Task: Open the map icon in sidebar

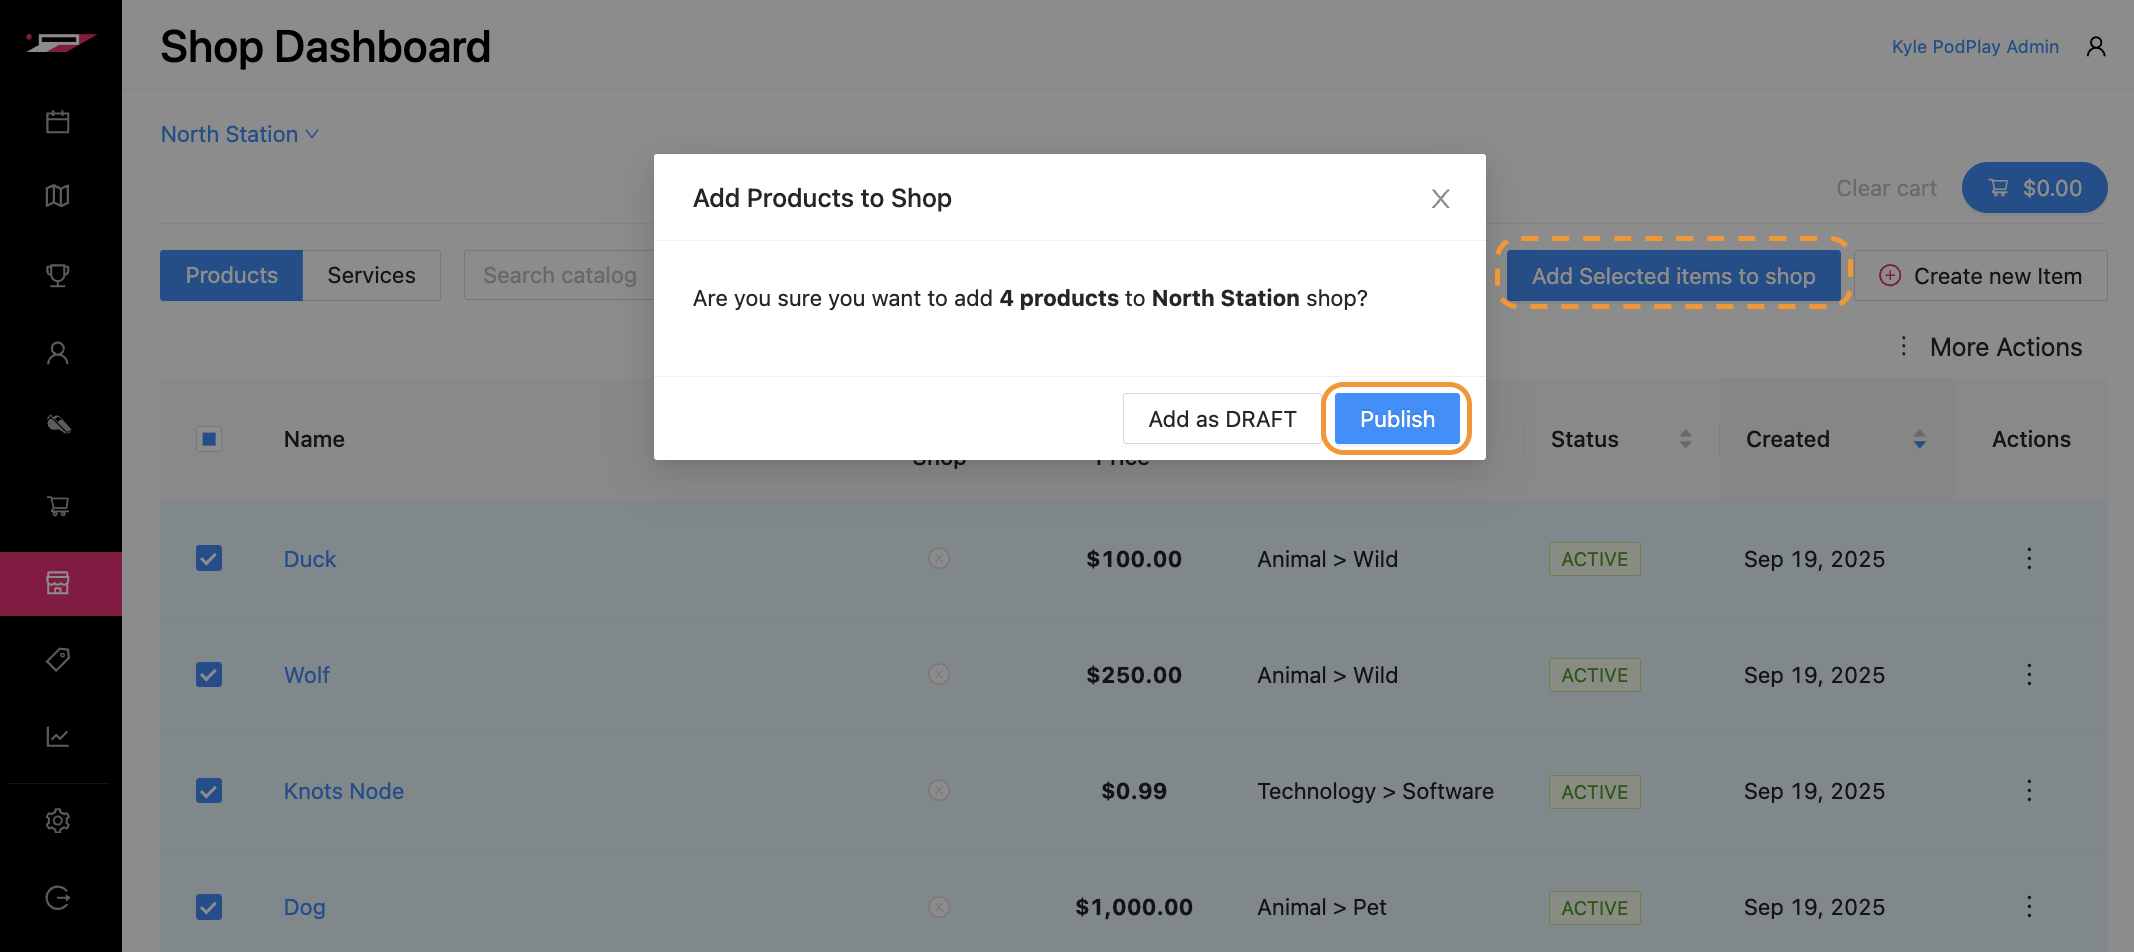Action: (x=58, y=196)
